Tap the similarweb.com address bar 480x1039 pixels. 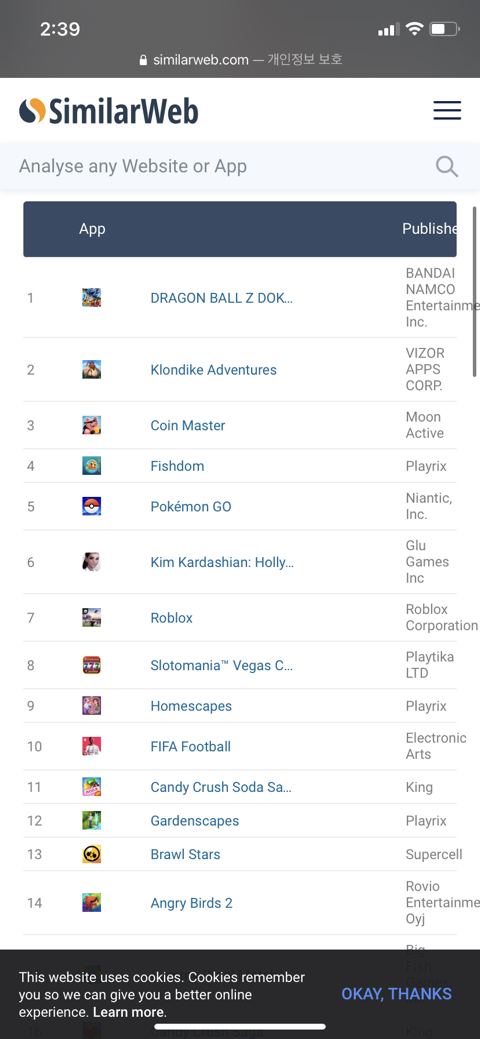240,60
